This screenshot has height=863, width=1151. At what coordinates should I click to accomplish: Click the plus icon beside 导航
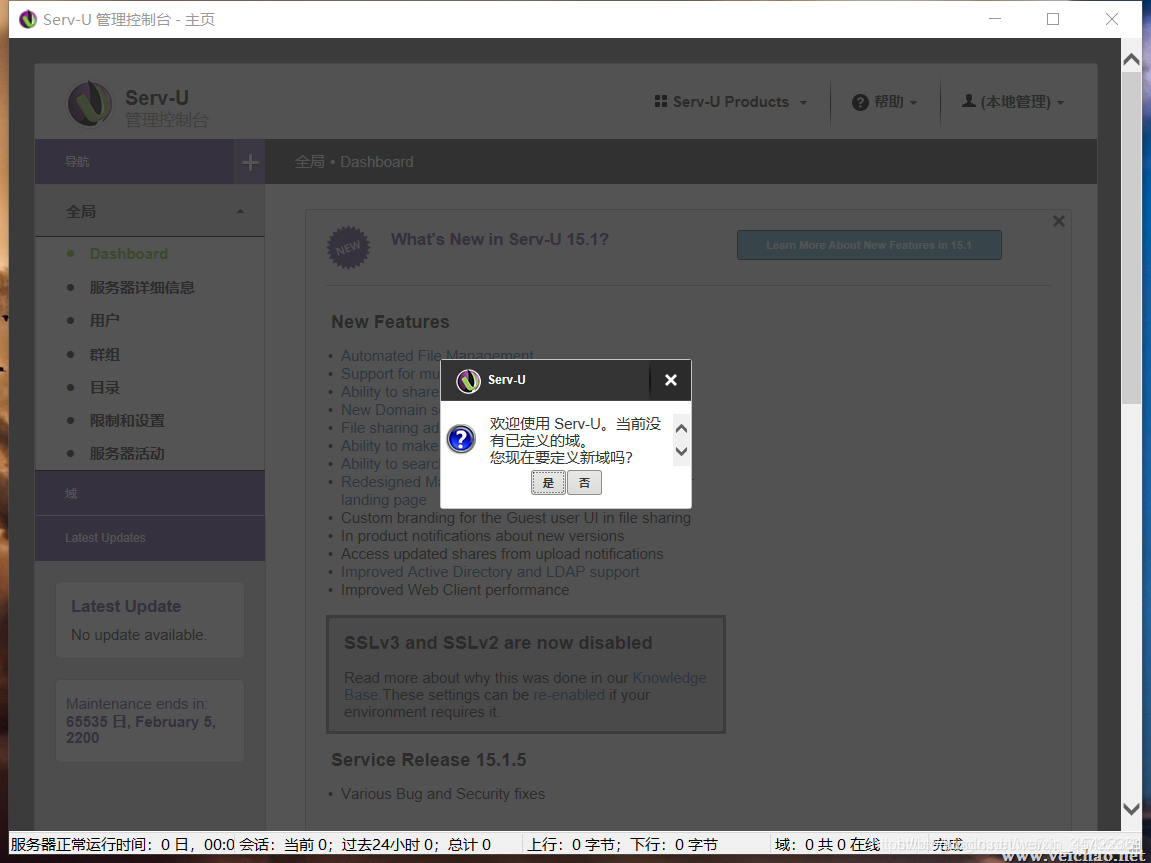(250, 162)
